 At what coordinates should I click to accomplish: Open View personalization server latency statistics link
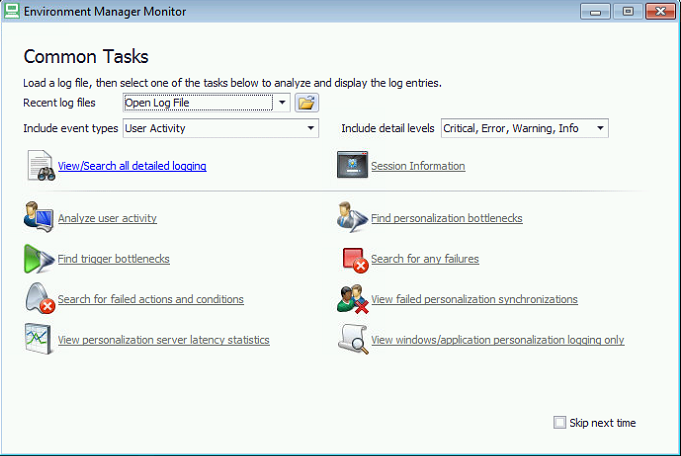(x=164, y=340)
